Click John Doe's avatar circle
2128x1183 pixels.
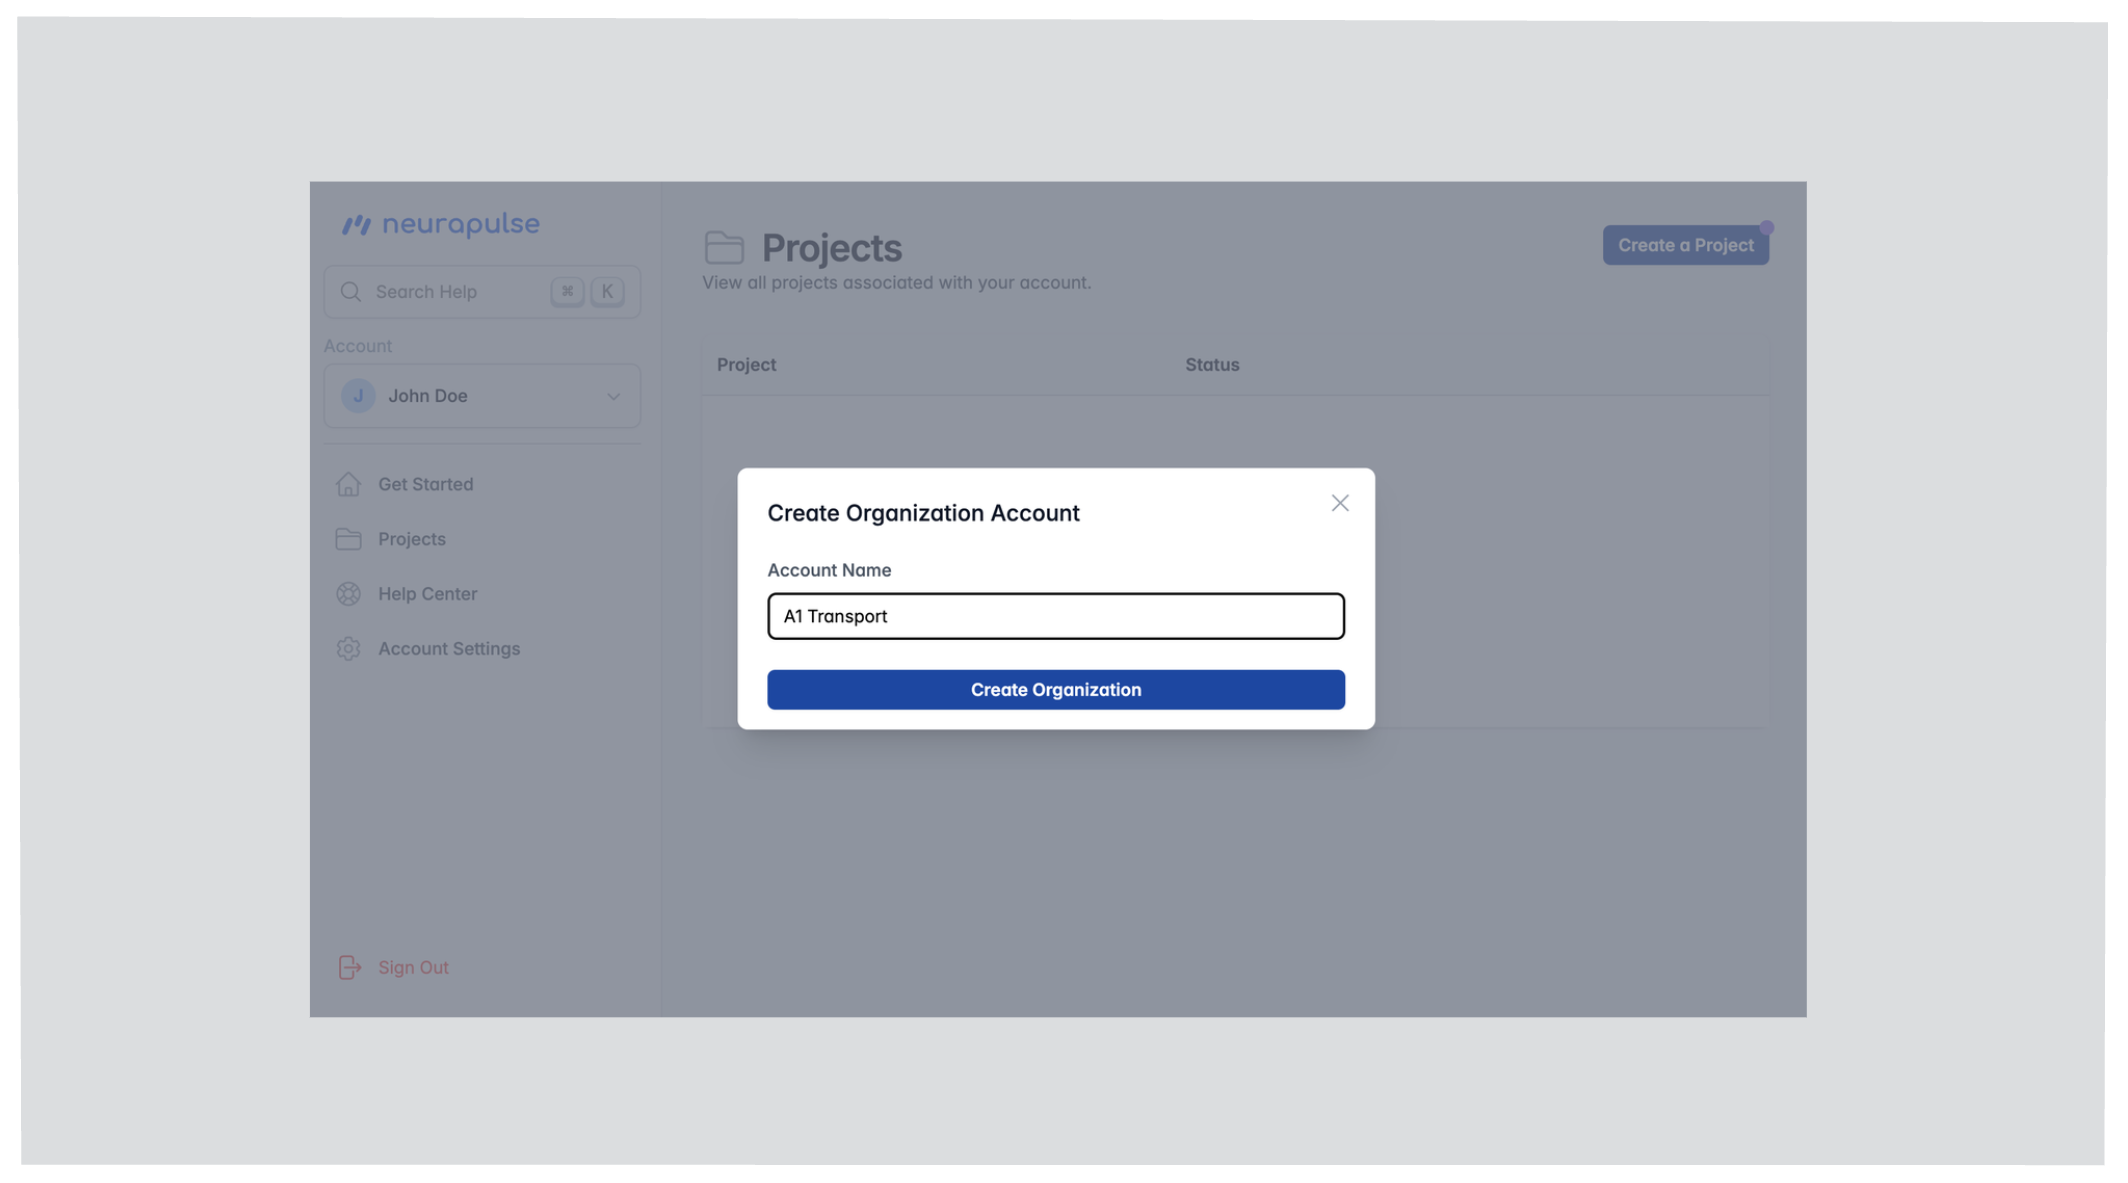[358, 396]
